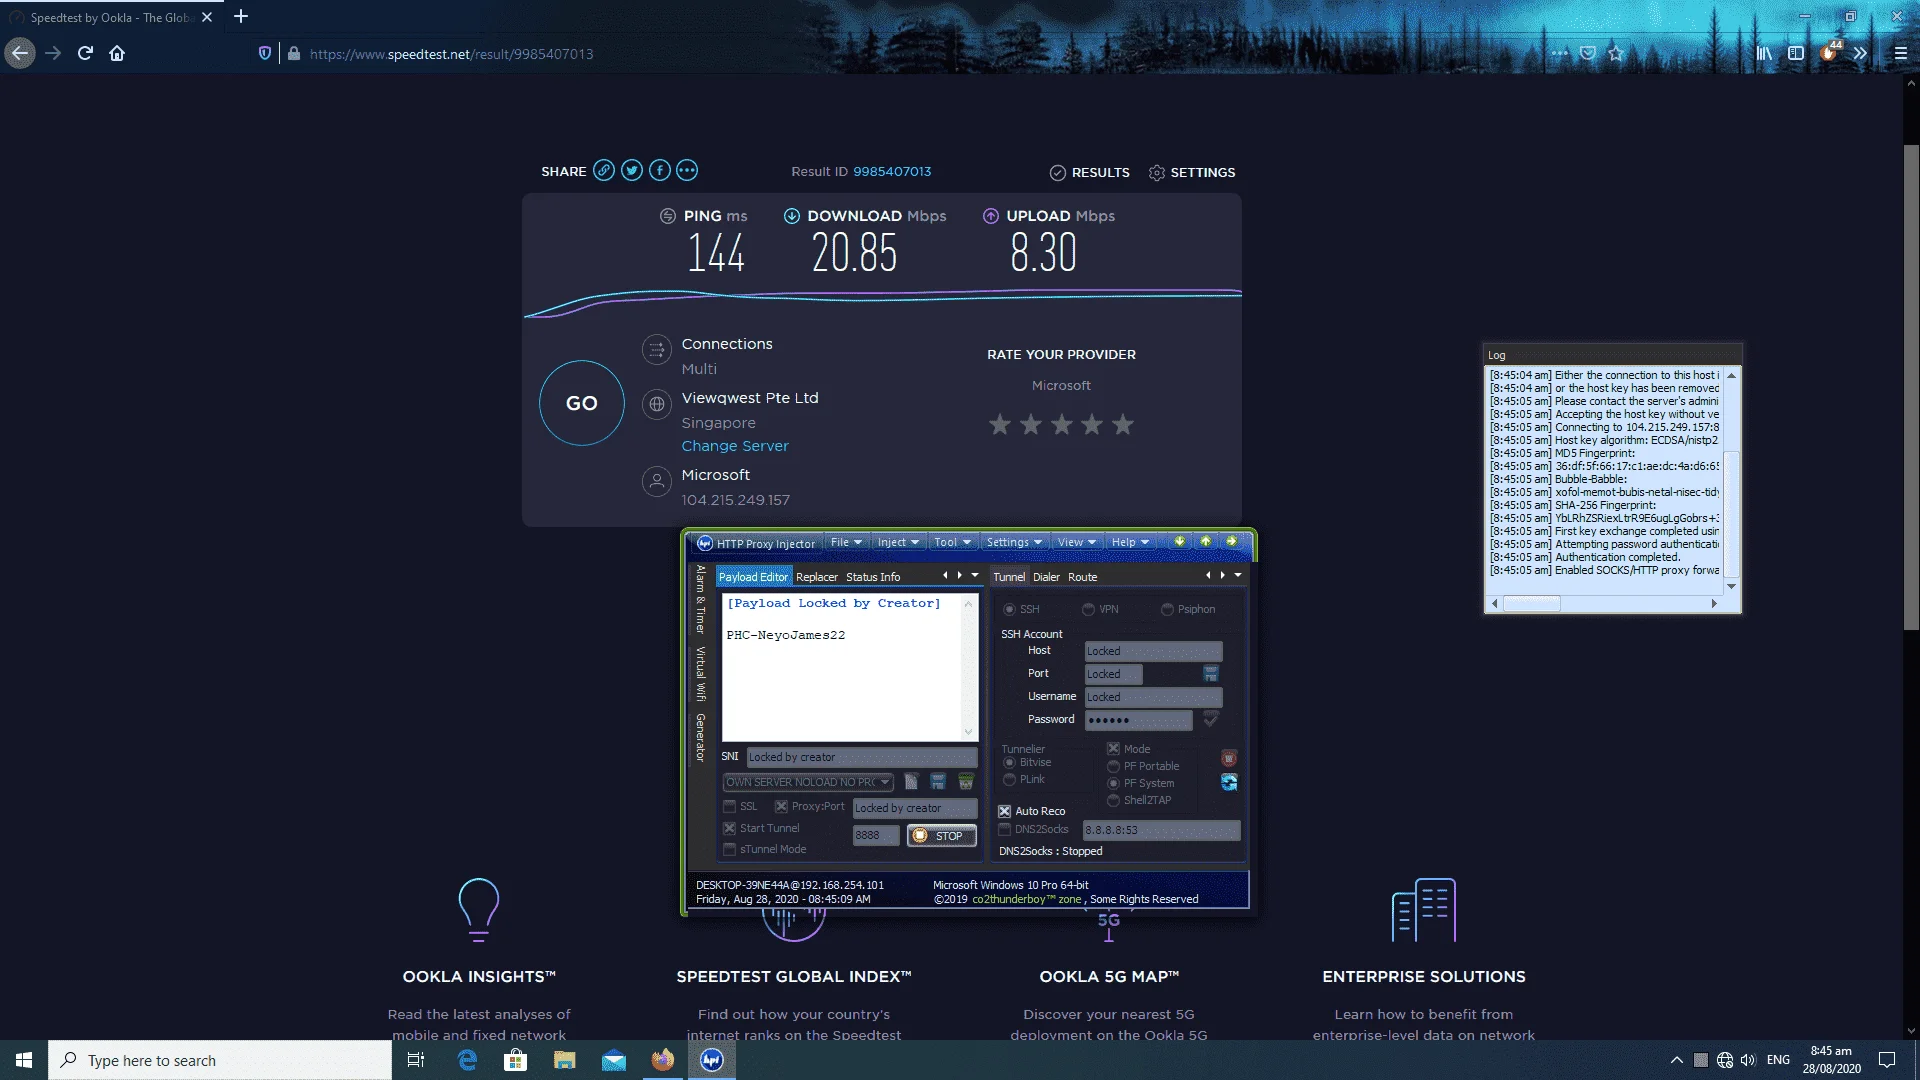Copy the speedtest result link icon
The height and width of the screenshot is (1080, 1920).
(x=604, y=171)
